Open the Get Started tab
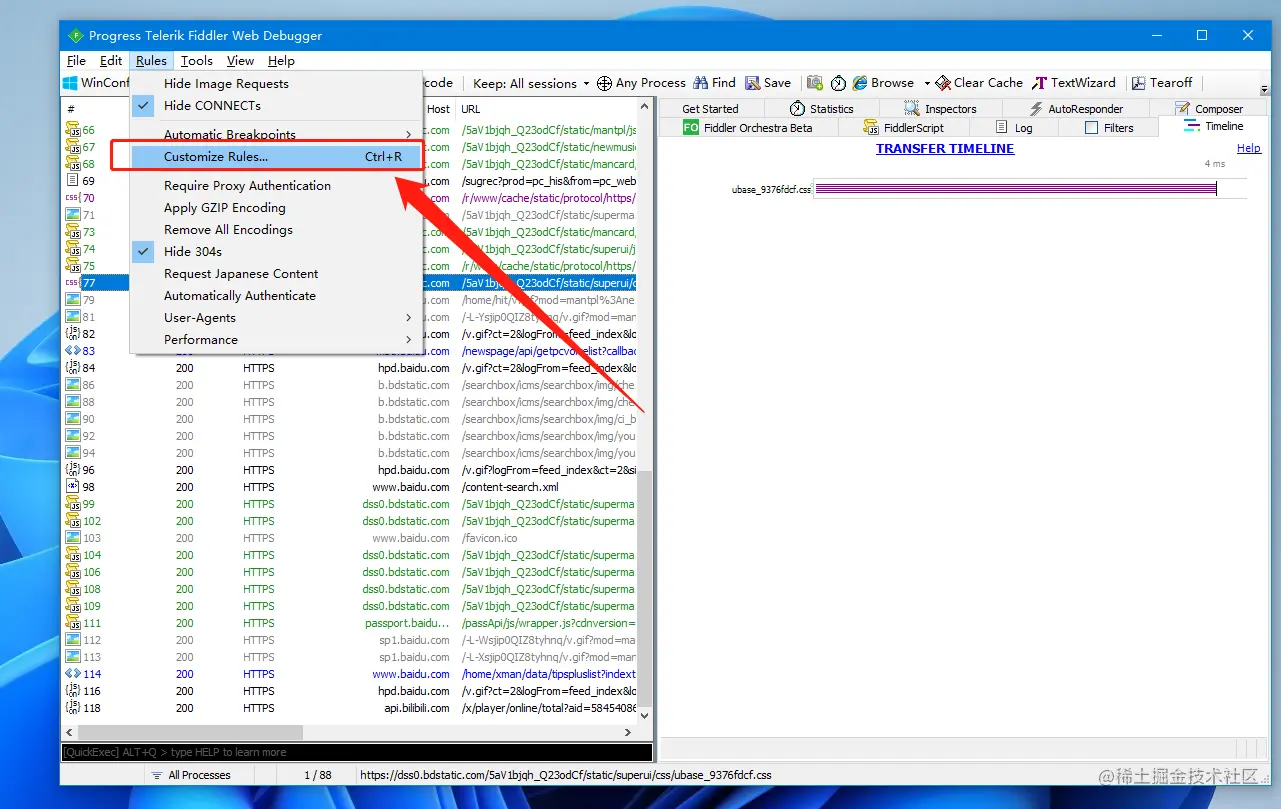 [710, 109]
